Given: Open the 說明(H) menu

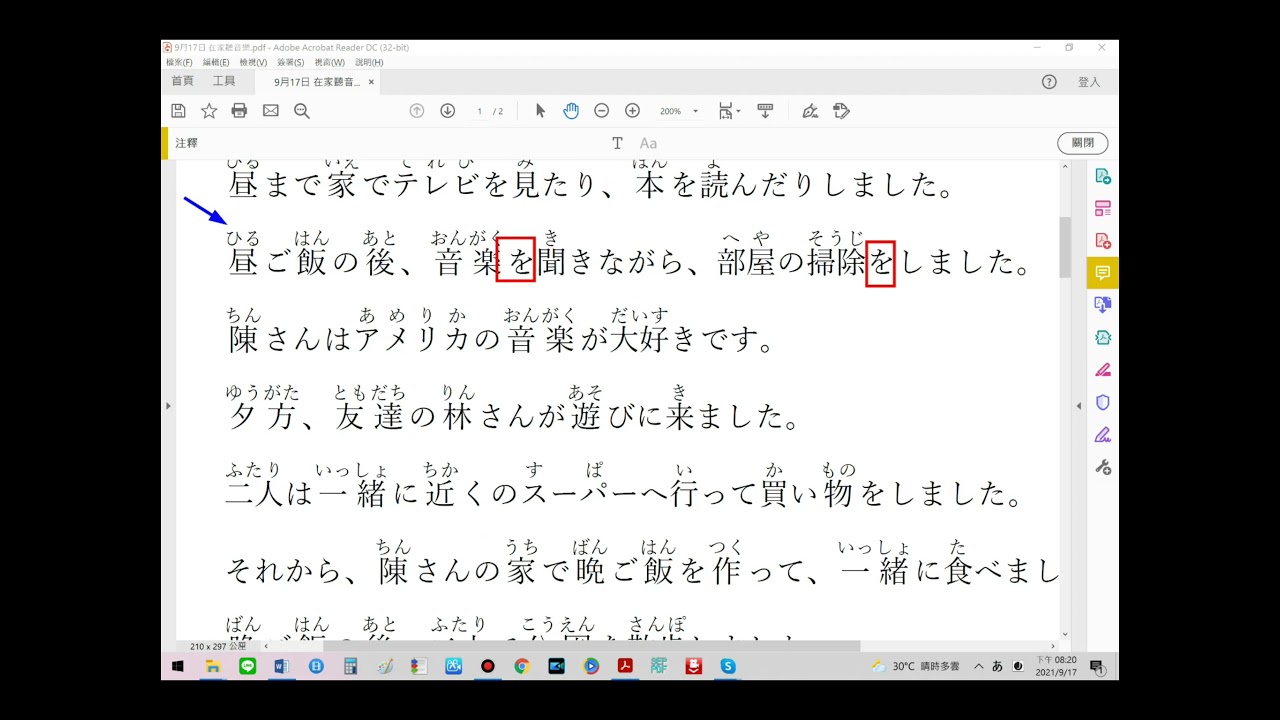Looking at the screenshot, I should click(369, 62).
